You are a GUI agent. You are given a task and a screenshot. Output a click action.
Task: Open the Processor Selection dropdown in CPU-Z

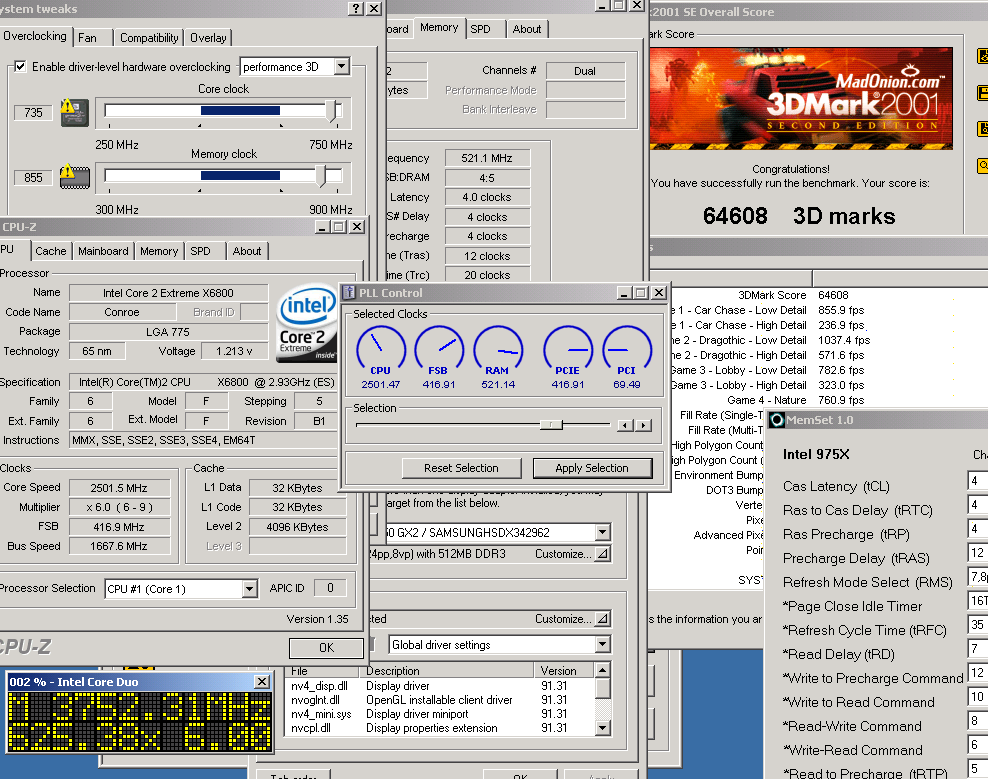[250, 589]
